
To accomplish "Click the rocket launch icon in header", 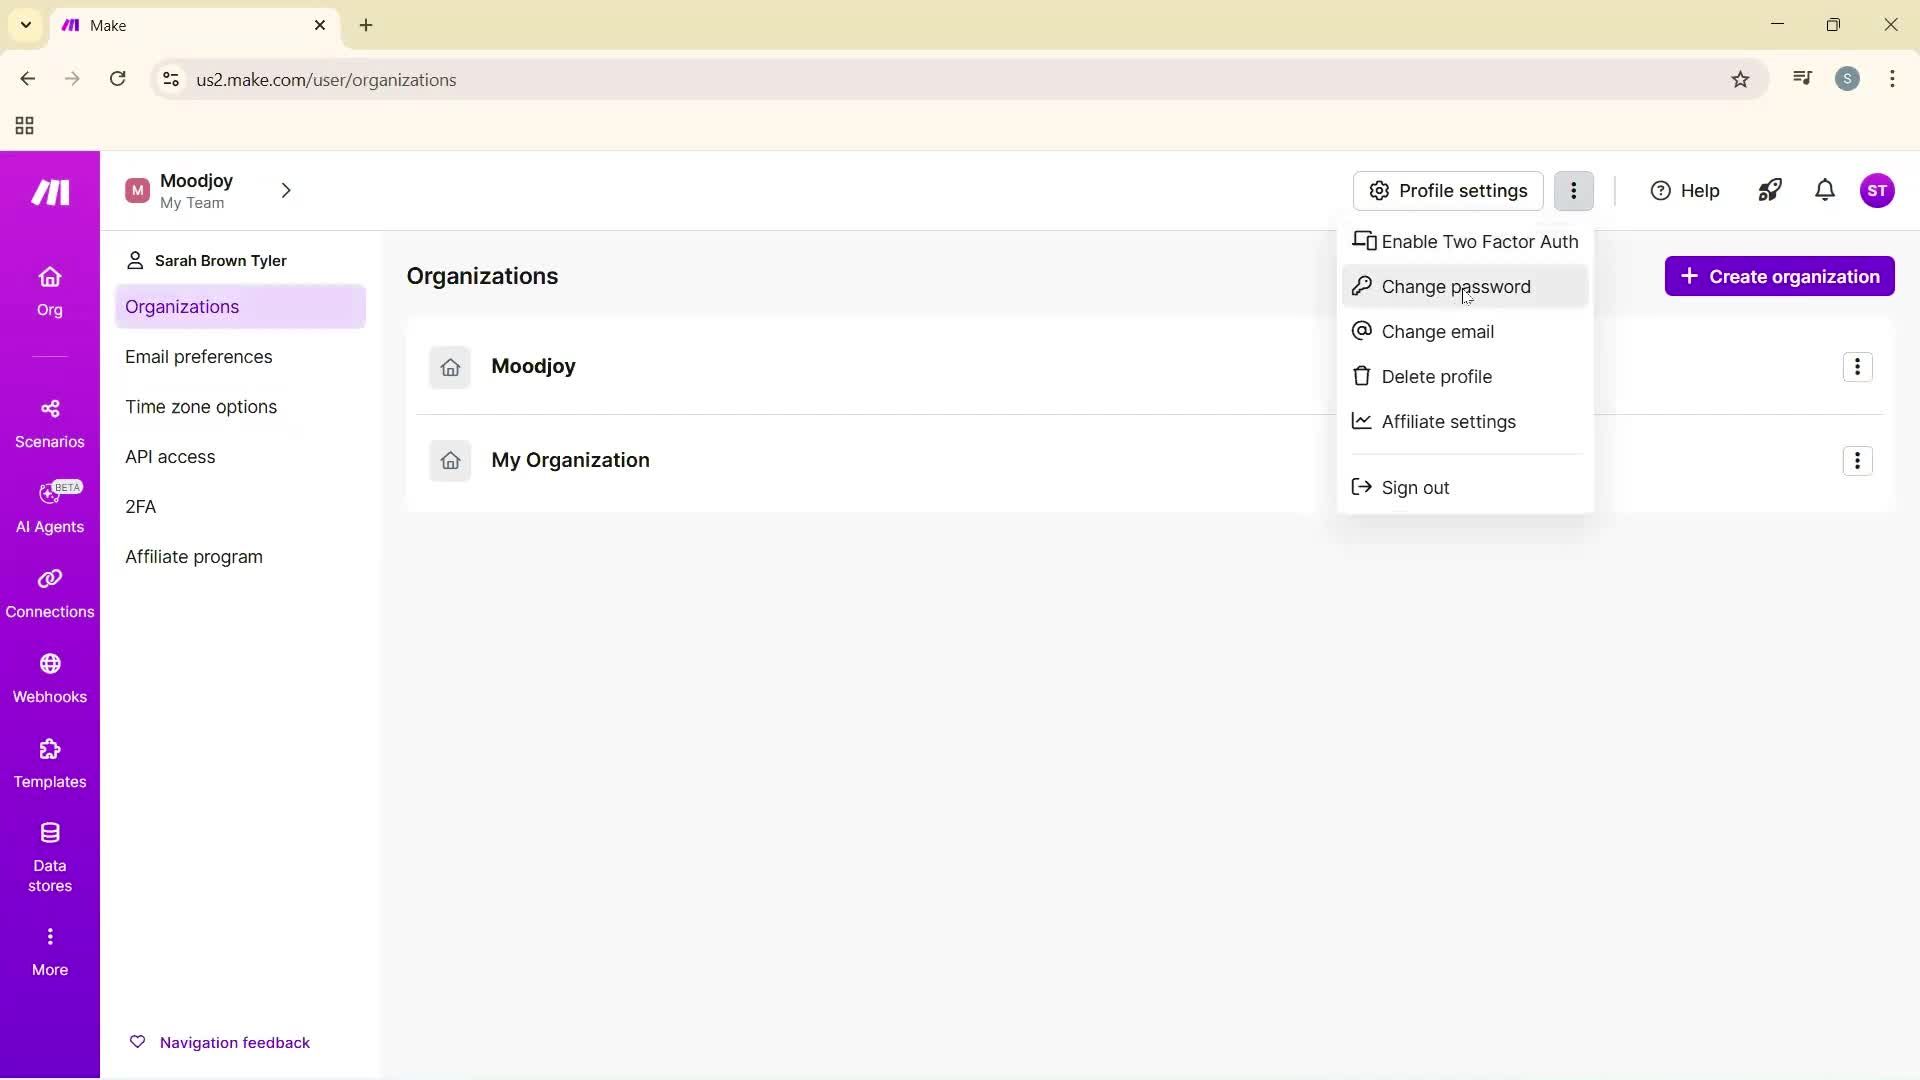I will [x=1770, y=190].
